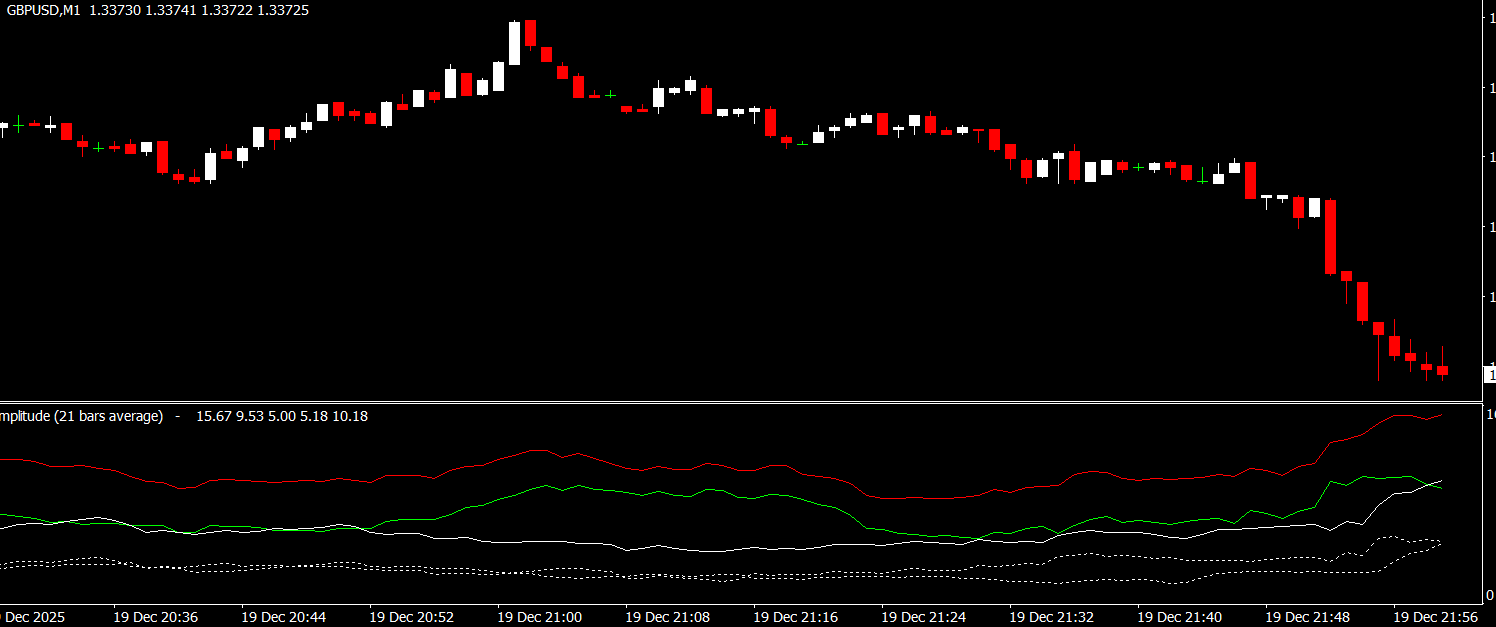The image size is (1496, 627).
Task: Click the current price marker on price scale
Action: (x=1490, y=375)
